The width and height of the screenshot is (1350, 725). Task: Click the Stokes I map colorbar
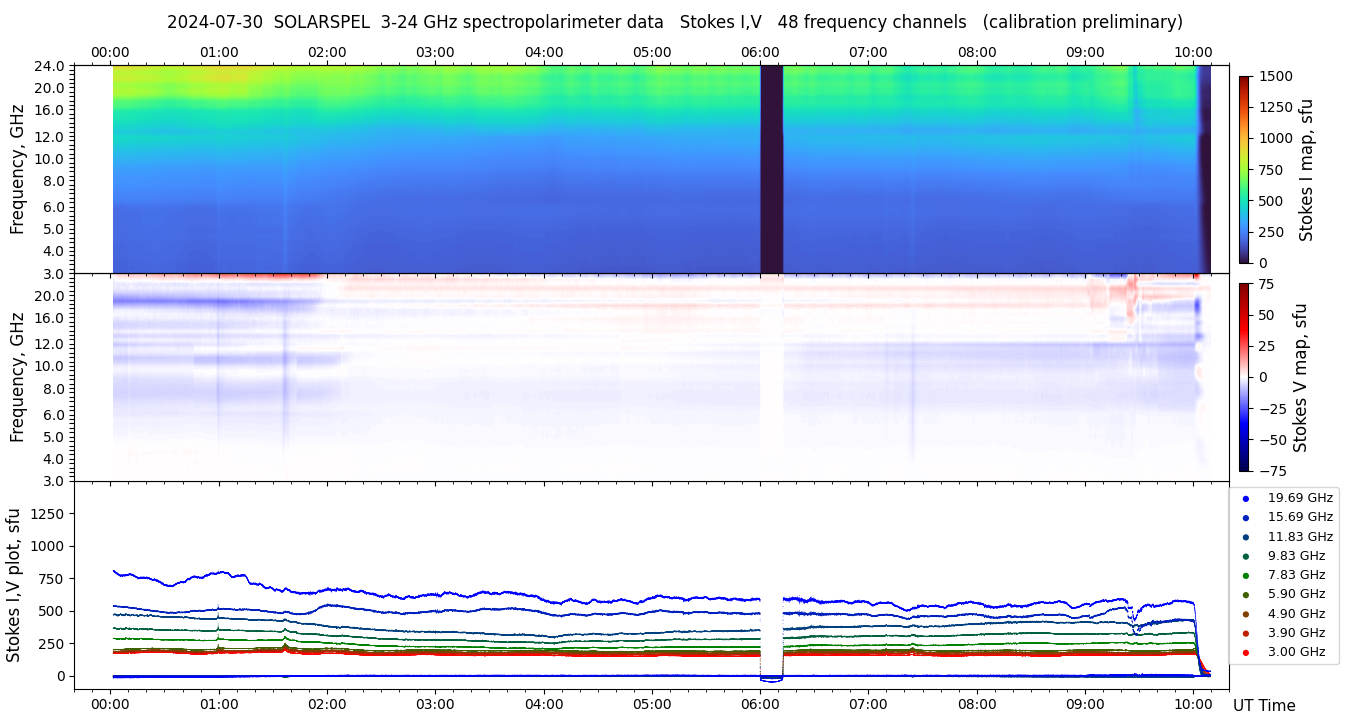click(x=1244, y=169)
